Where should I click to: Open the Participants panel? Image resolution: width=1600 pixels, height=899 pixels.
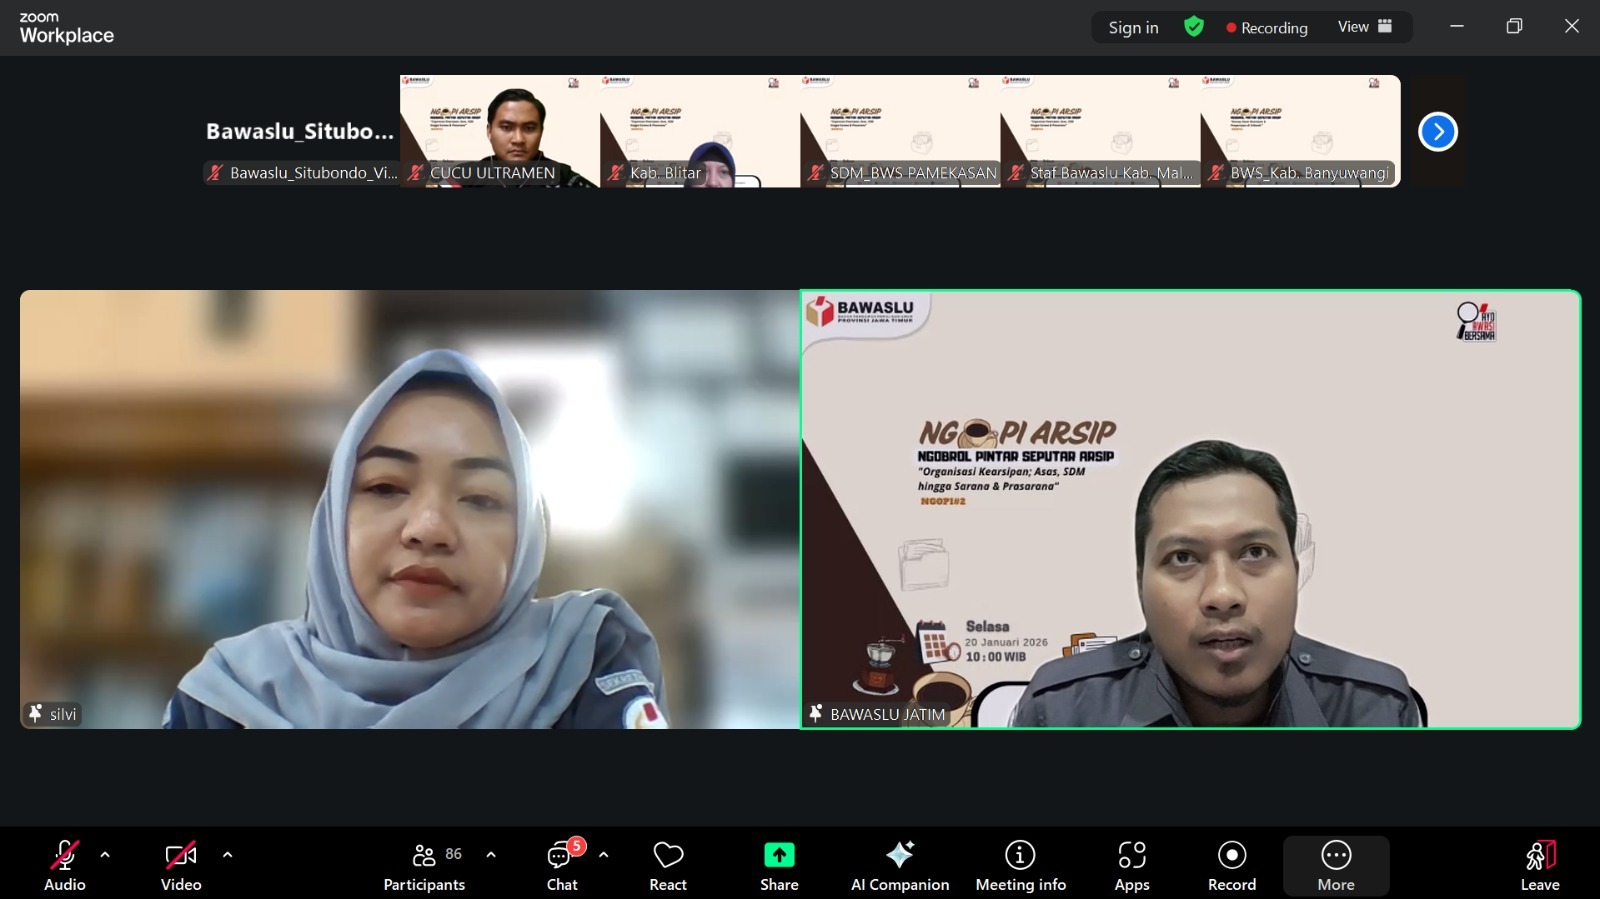[424, 866]
